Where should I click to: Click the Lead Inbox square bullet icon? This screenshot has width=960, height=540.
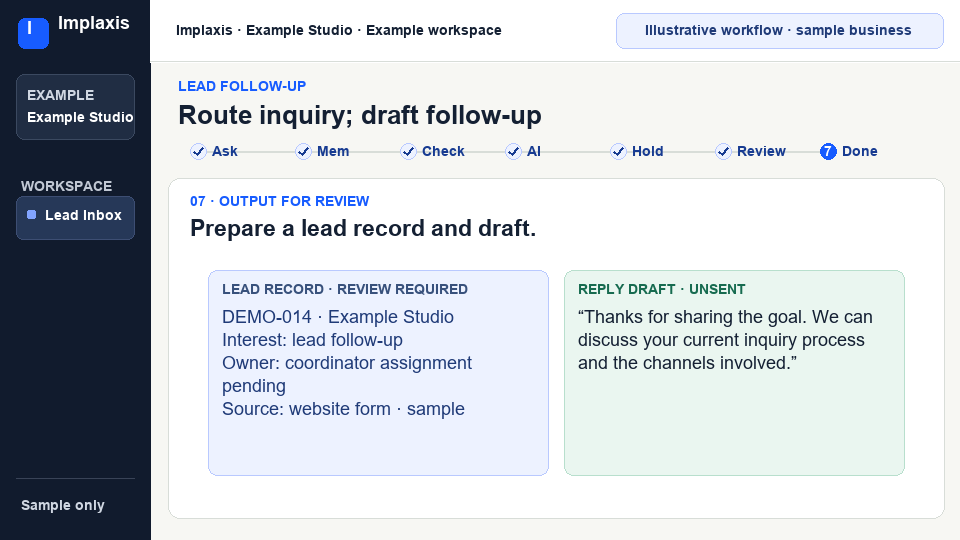[32, 215]
